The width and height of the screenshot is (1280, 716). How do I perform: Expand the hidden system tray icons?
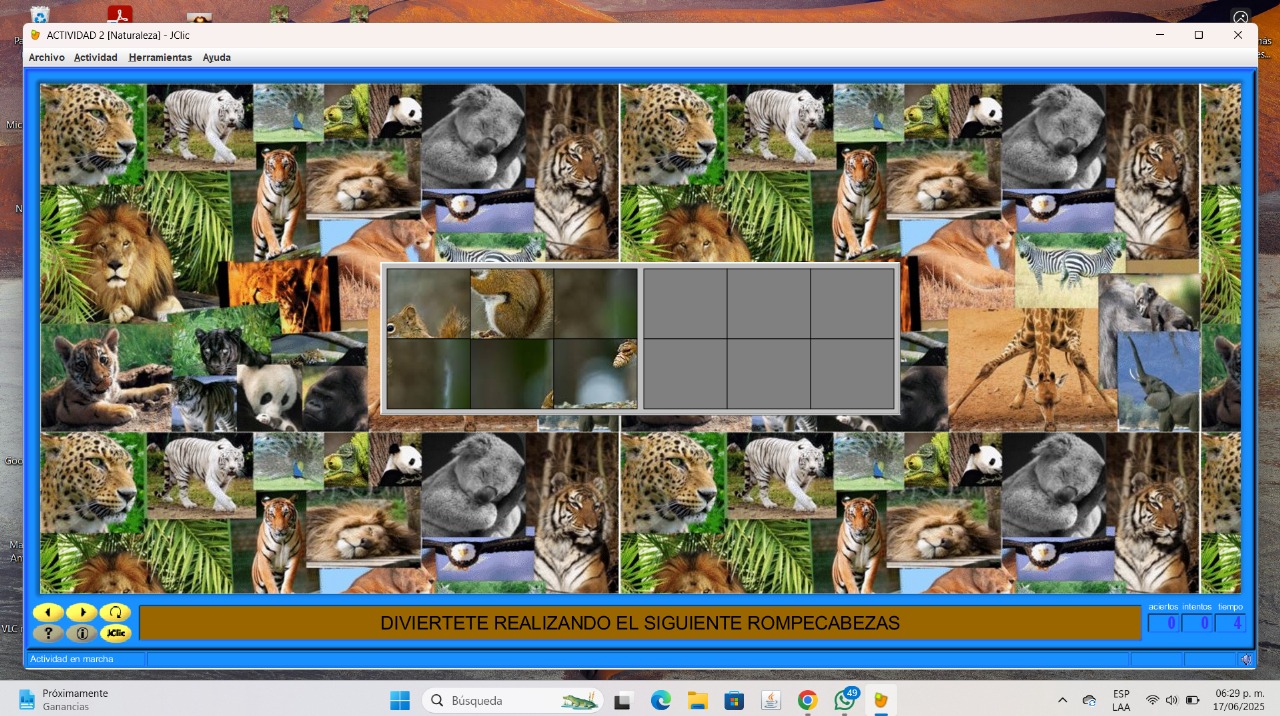tap(1062, 700)
